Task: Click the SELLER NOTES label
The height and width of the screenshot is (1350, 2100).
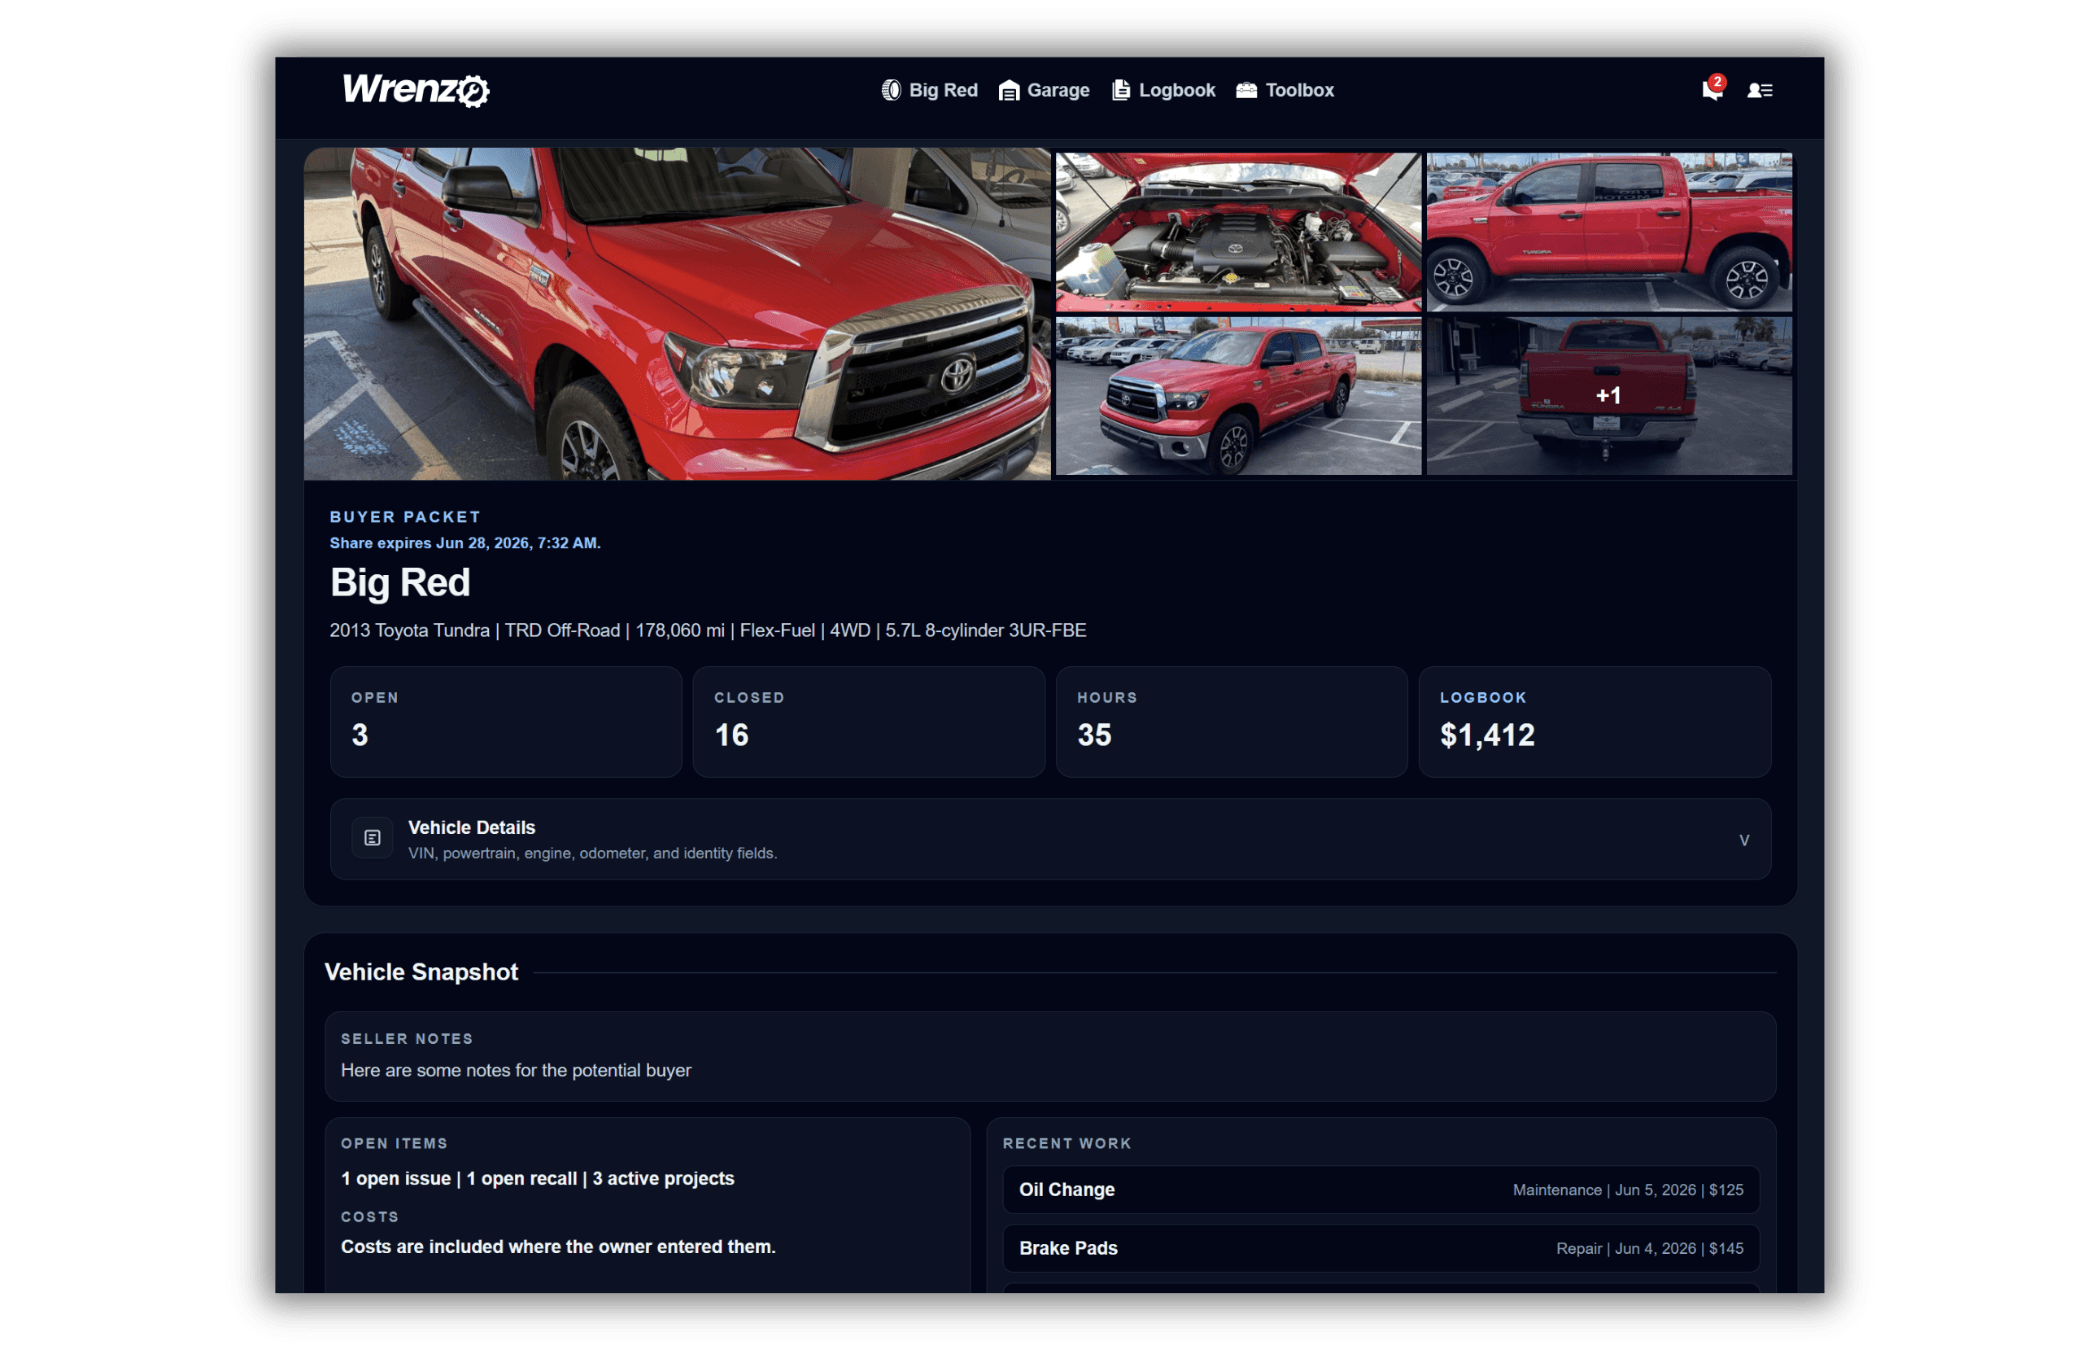Action: [x=407, y=1039]
